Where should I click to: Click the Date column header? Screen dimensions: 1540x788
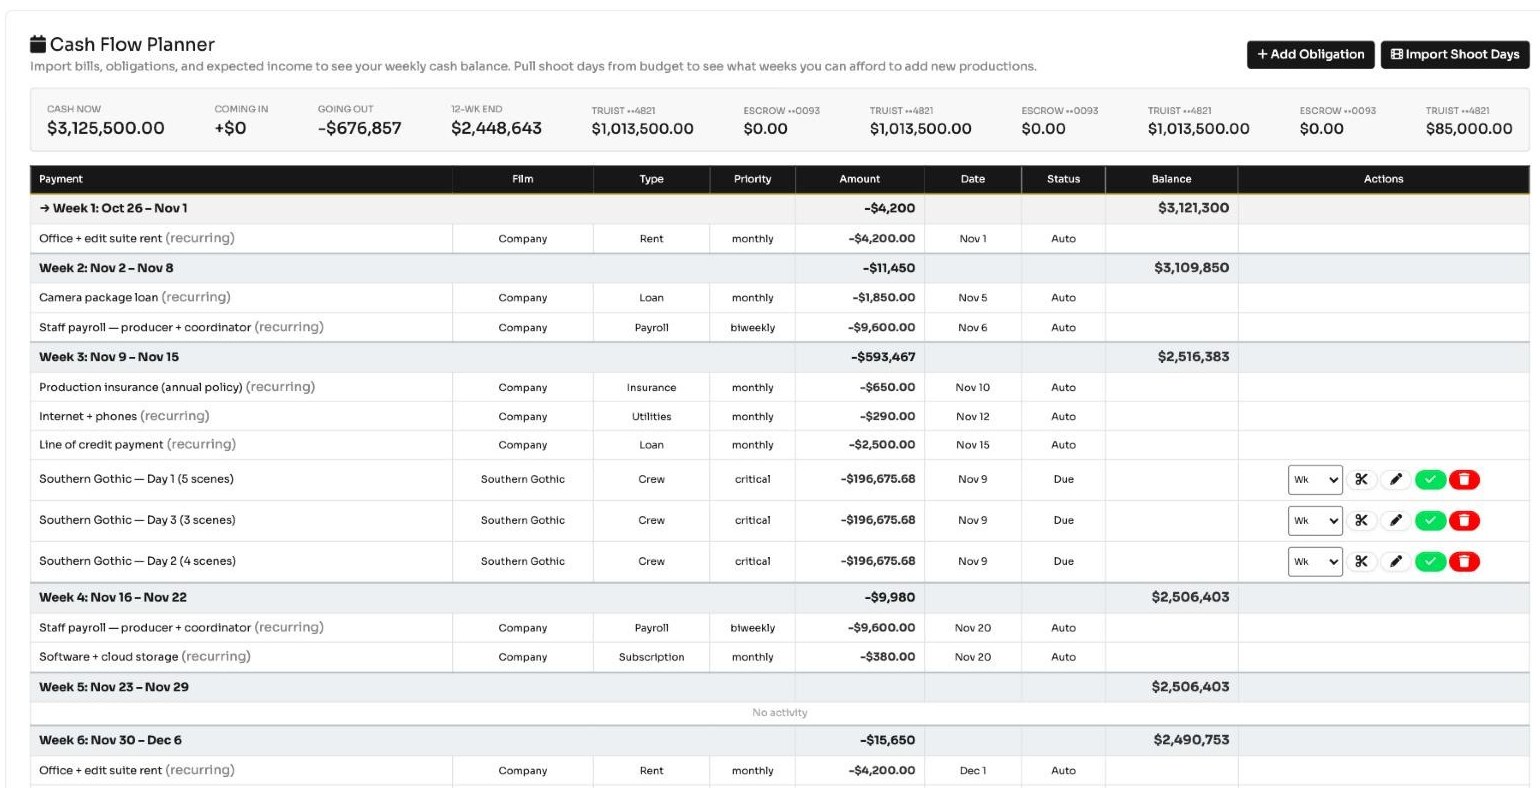[973, 179]
